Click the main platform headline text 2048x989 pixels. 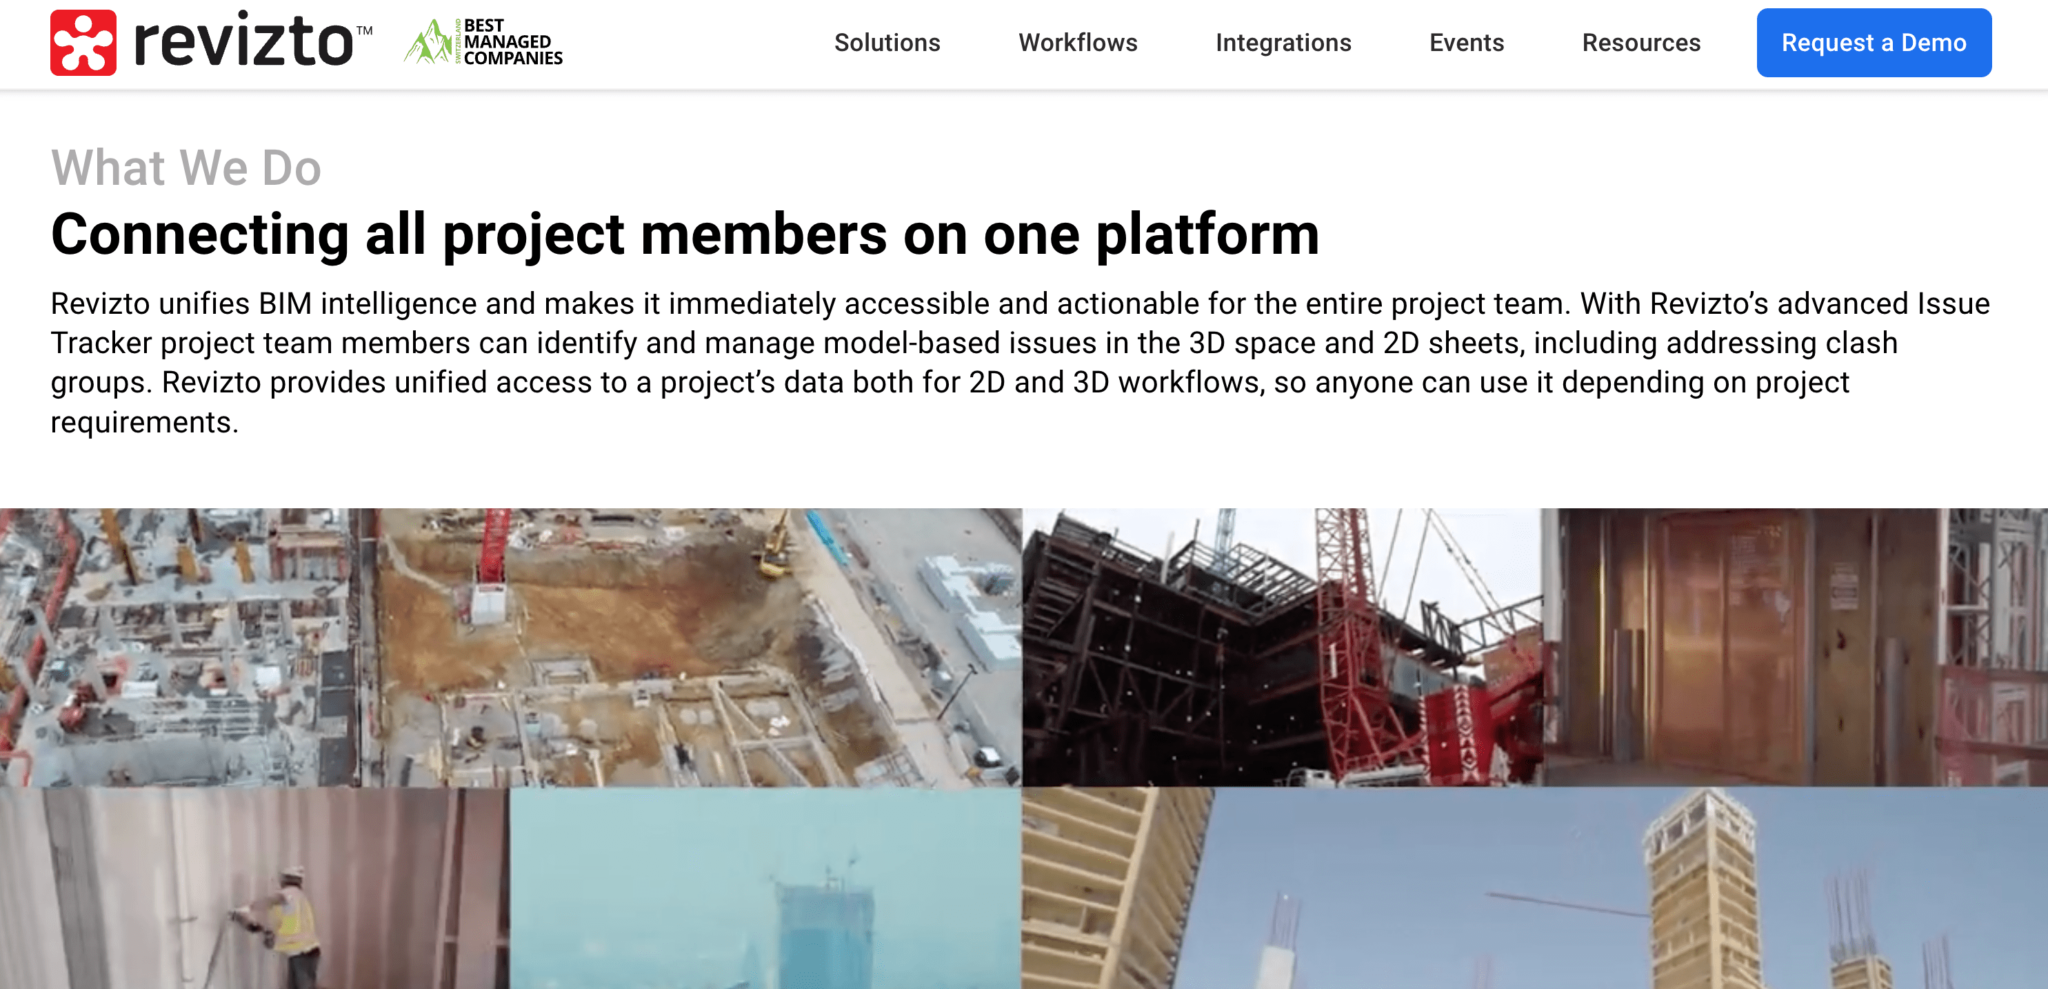coord(684,235)
